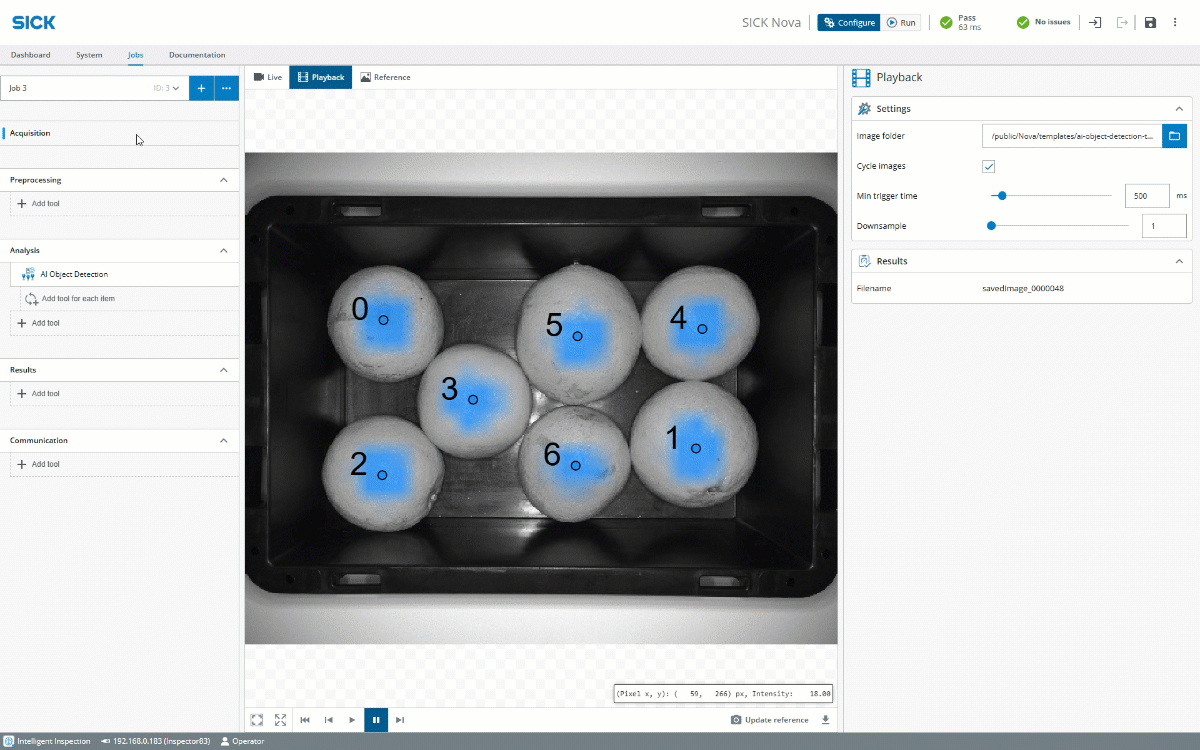Switch to the Reference tab
The height and width of the screenshot is (750, 1200).
tap(386, 77)
